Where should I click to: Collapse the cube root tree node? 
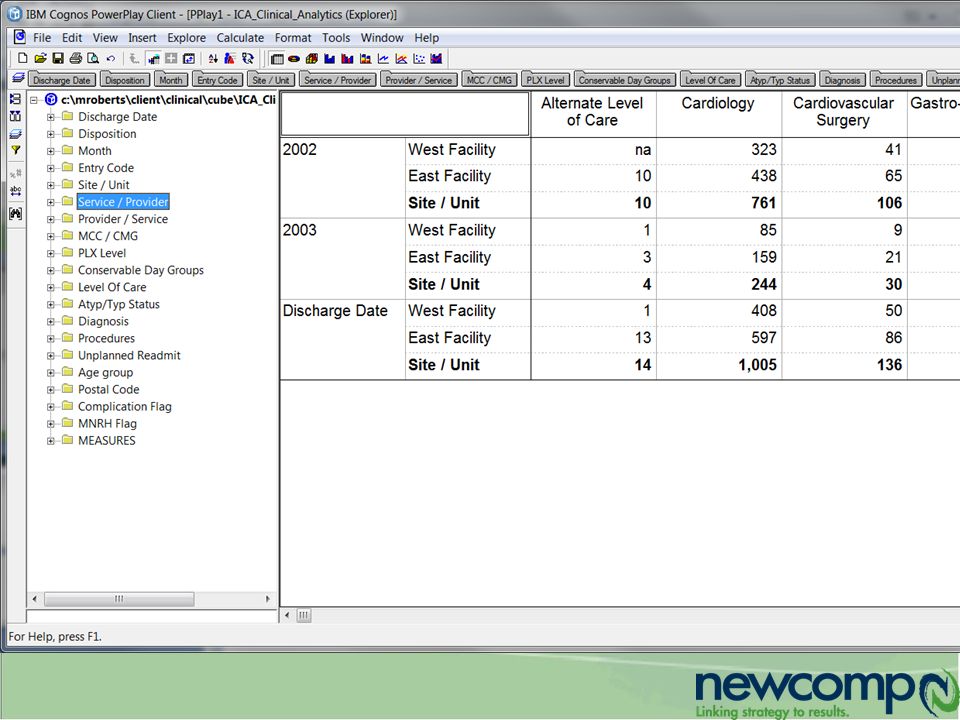[x=34, y=100]
